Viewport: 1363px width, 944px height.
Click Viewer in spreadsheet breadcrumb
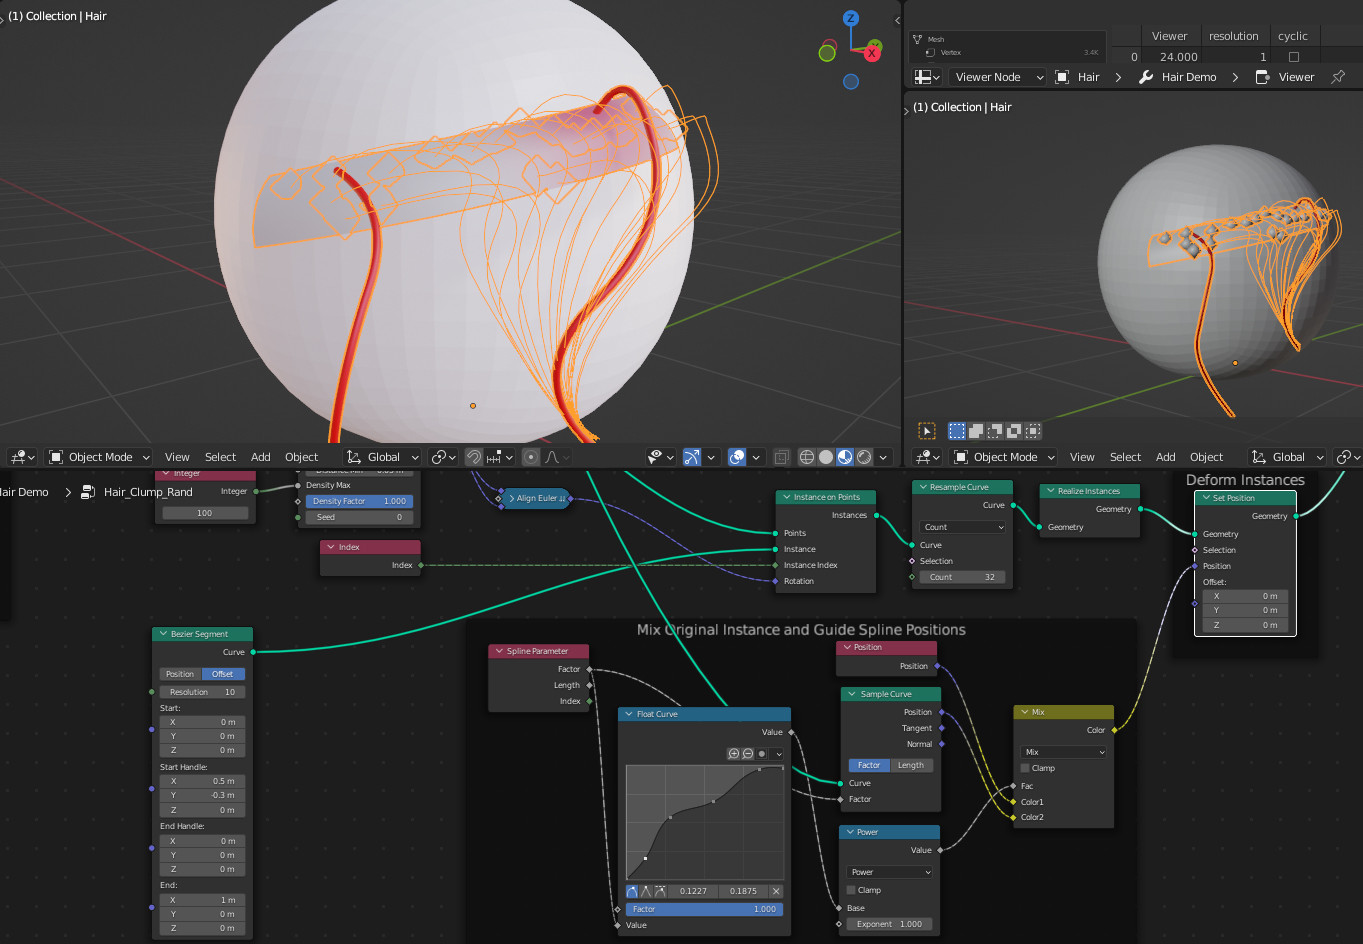click(x=1296, y=77)
